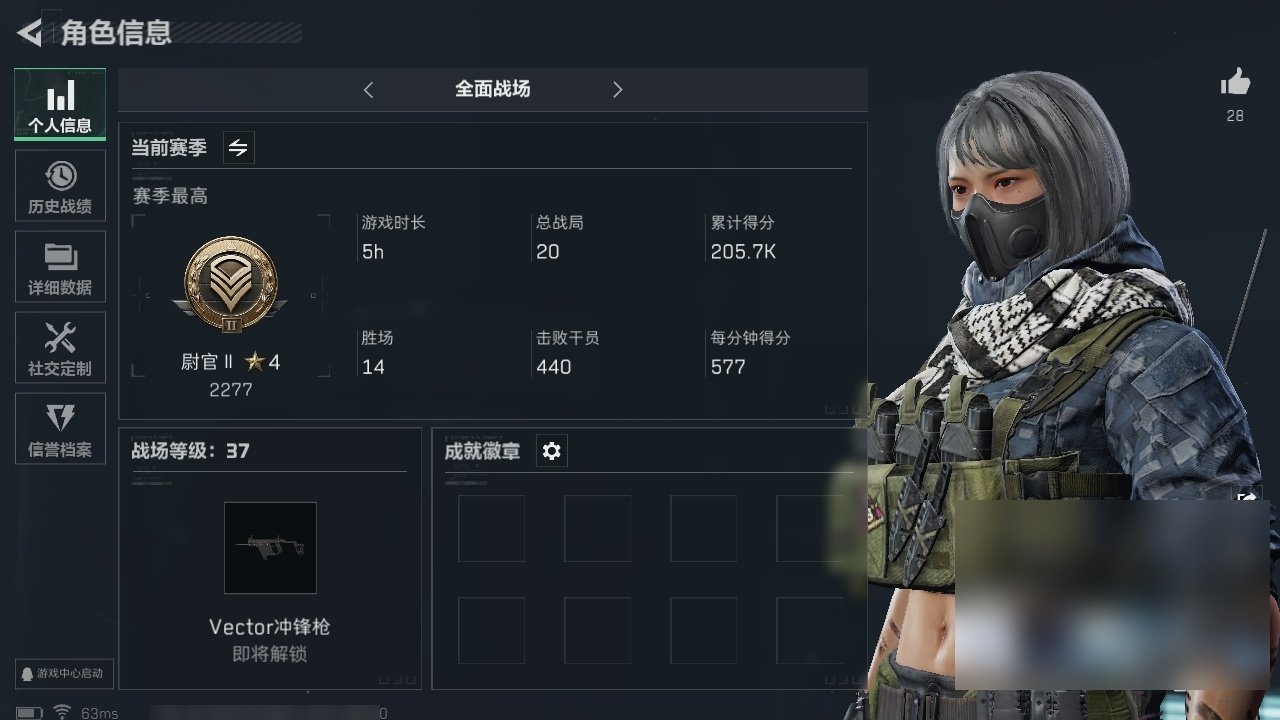The height and width of the screenshot is (720, 1280).
Task: Open 成就徽章 settings gear
Action: 552,451
